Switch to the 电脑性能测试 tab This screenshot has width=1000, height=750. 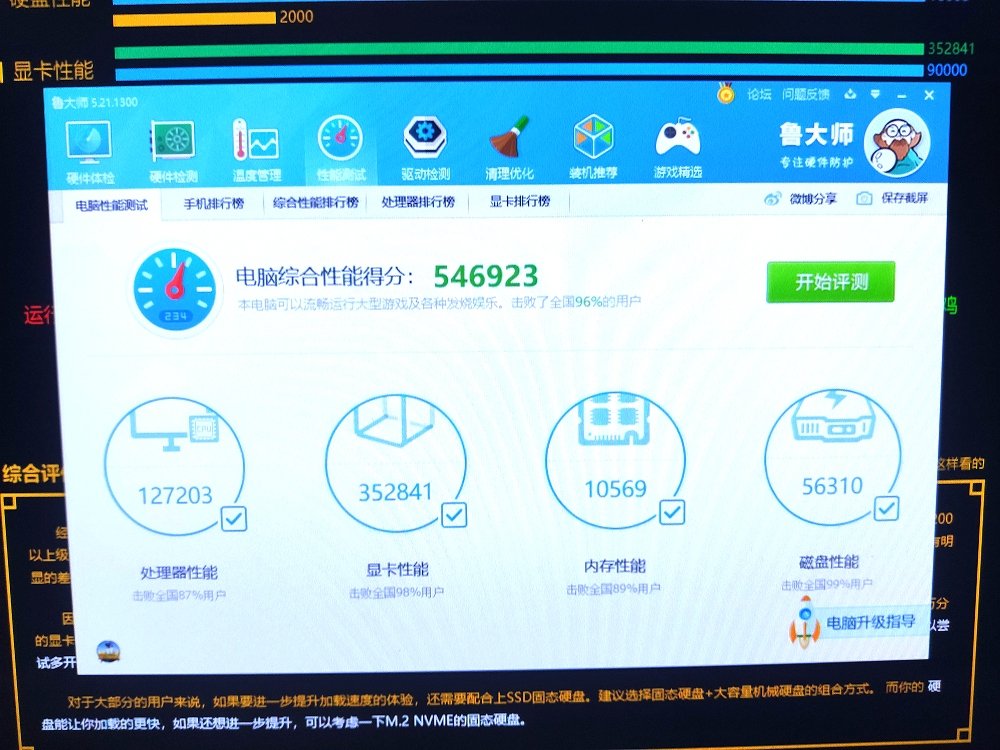pos(111,205)
